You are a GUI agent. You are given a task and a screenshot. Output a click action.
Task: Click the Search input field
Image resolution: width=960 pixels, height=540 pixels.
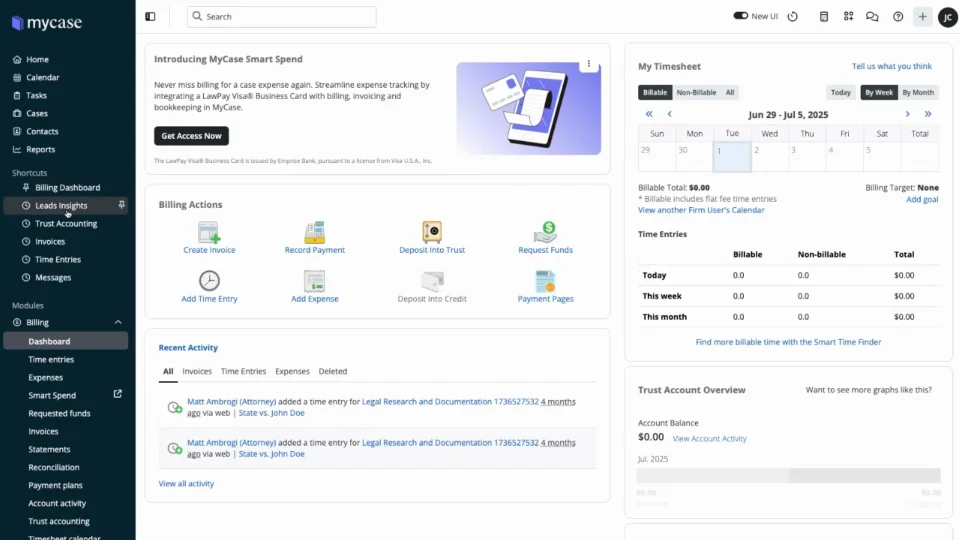coord(282,17)
